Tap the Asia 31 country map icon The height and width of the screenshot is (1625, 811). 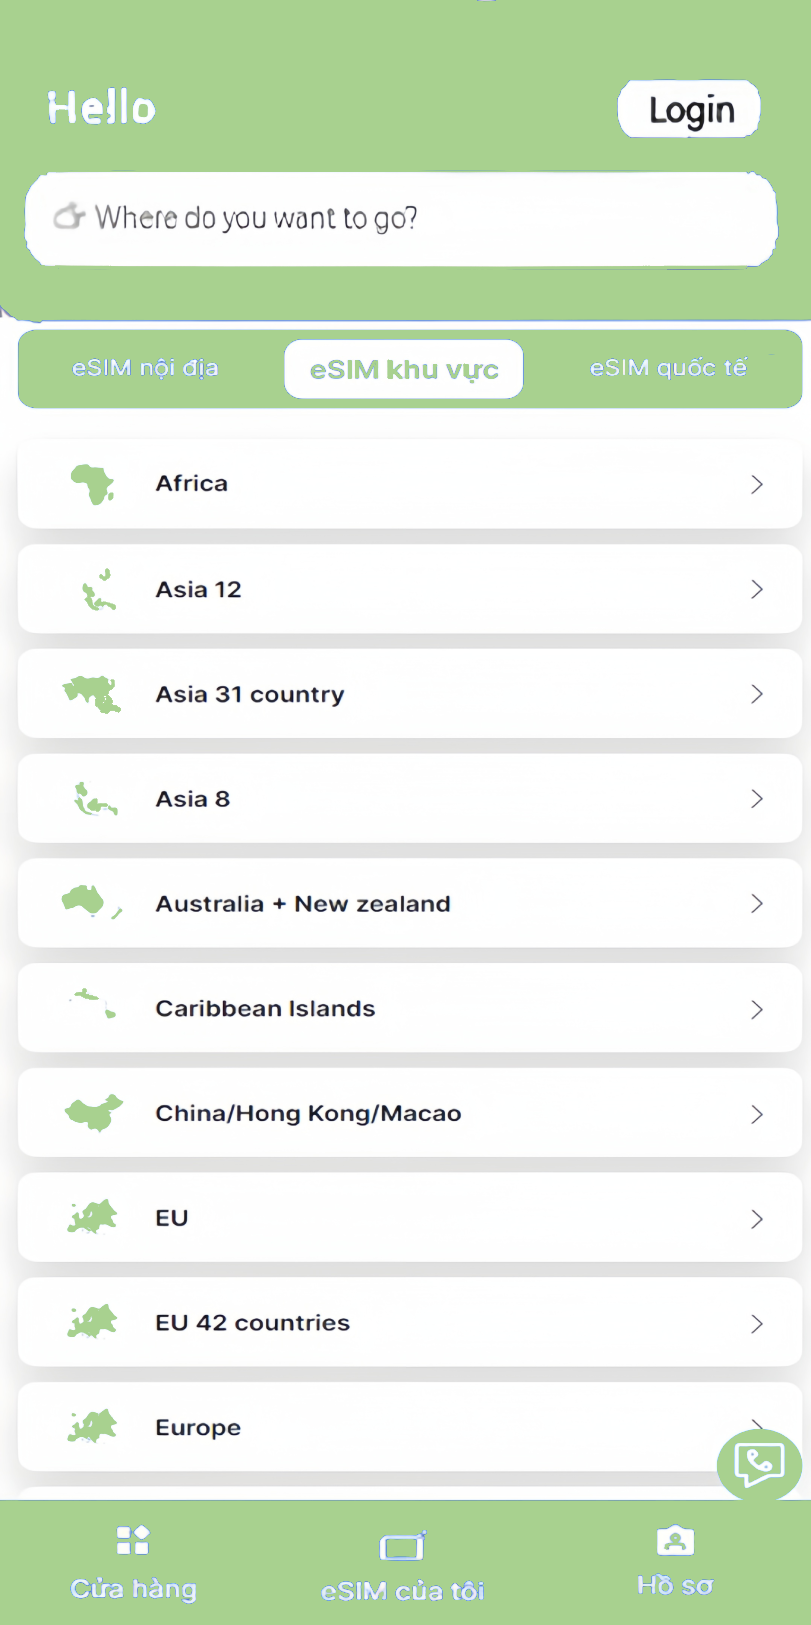pyautogui.click(x=92, y=694)
